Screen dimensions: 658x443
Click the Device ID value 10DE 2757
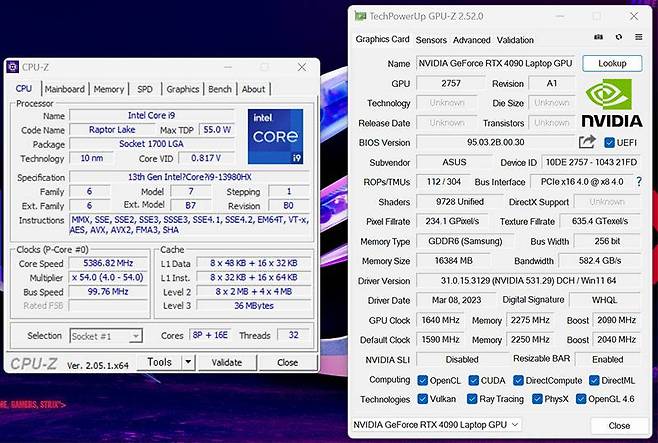point(591,162)
